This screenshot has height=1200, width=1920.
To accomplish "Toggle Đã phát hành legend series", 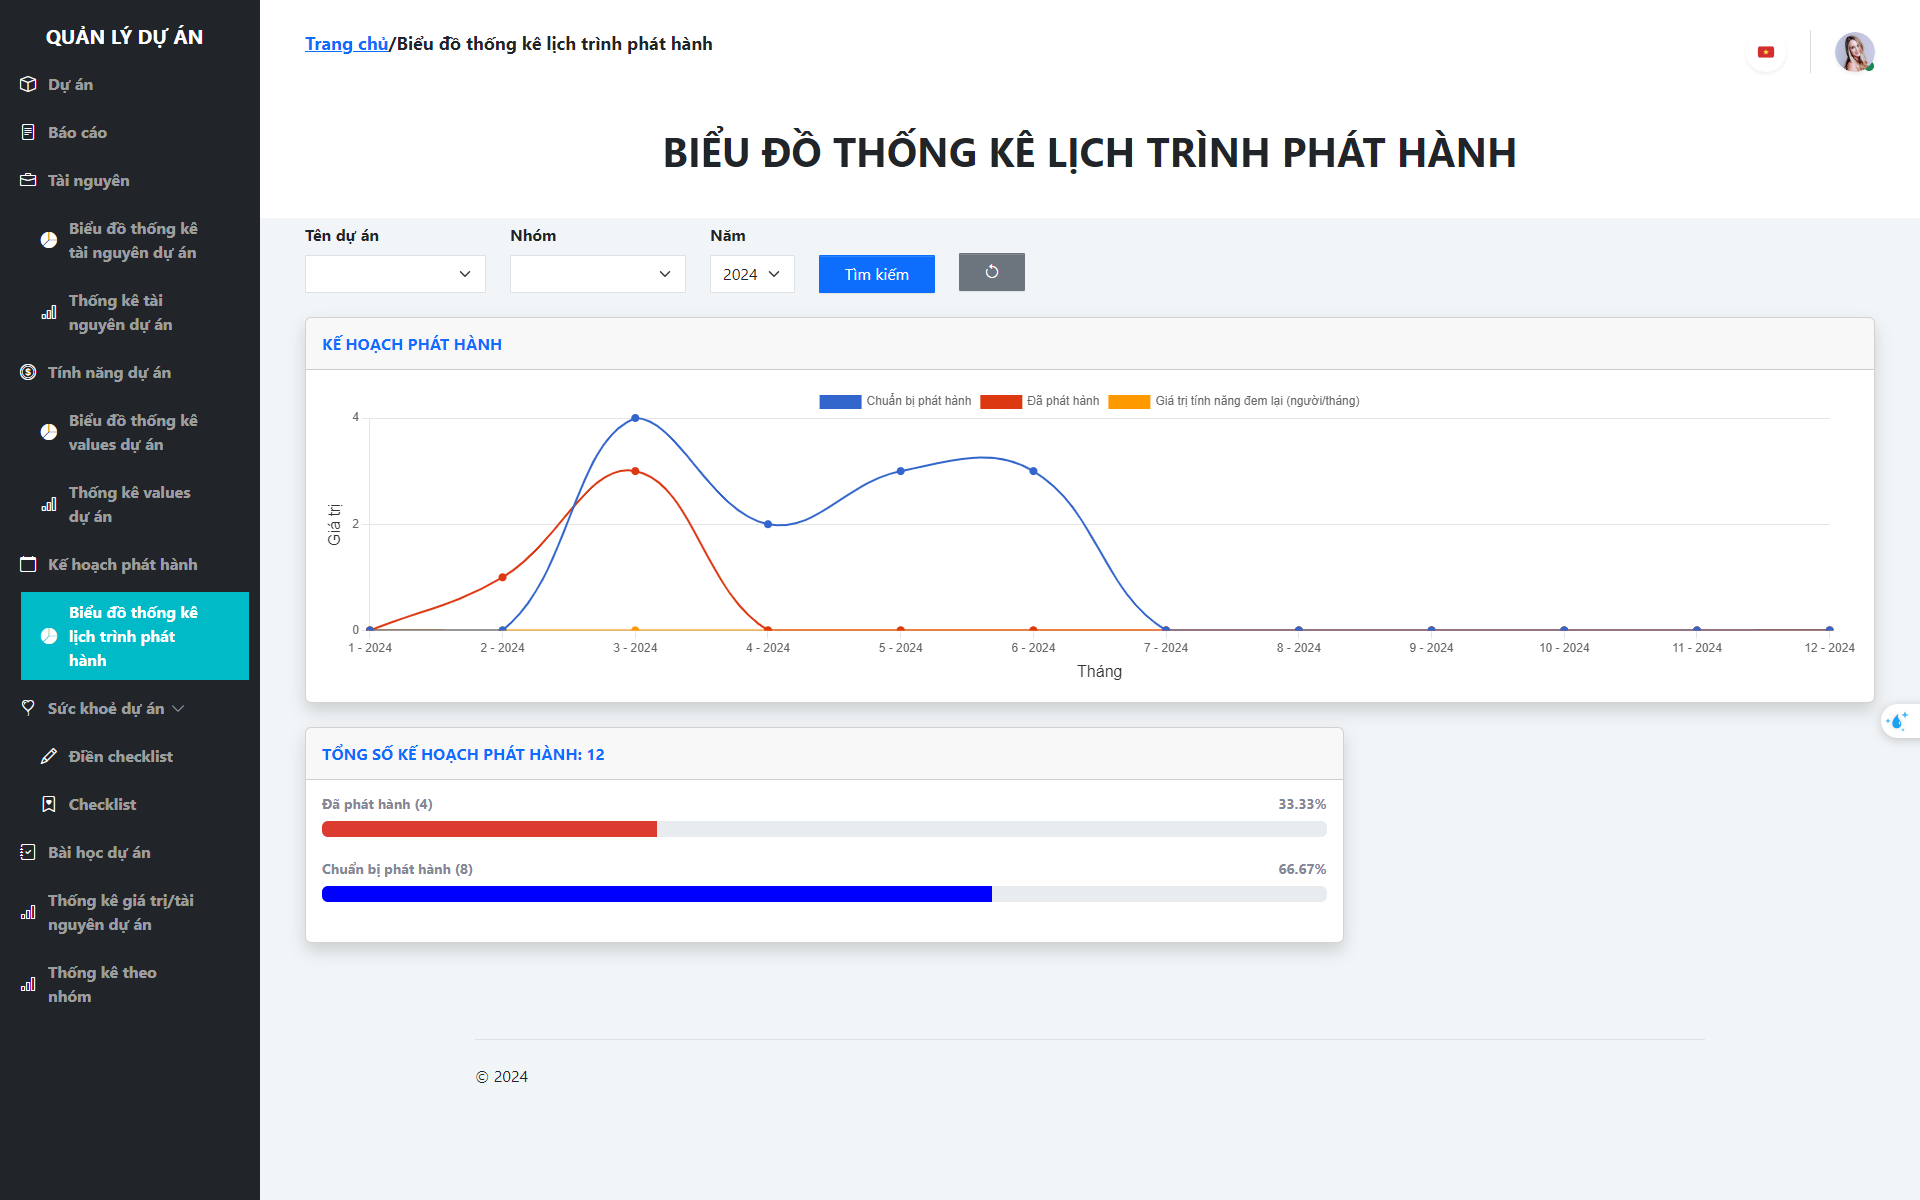I will click(x=1040, y=401).
